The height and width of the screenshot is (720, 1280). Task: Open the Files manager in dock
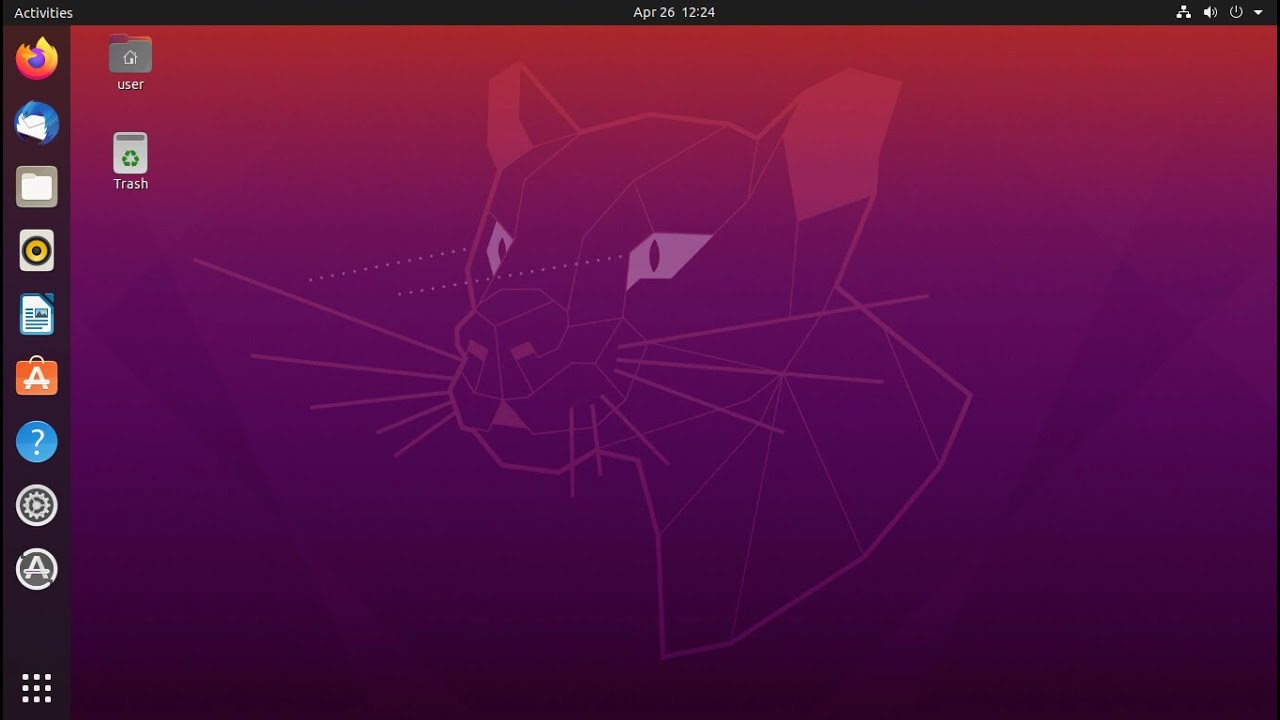(37, 187)
